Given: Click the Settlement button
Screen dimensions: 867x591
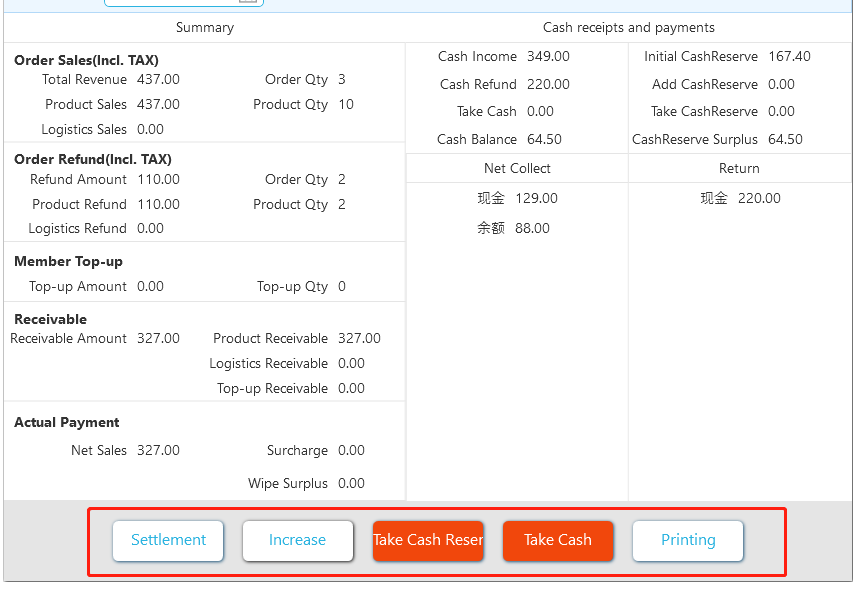Looking at the screenshot, I should coord(168,541).
